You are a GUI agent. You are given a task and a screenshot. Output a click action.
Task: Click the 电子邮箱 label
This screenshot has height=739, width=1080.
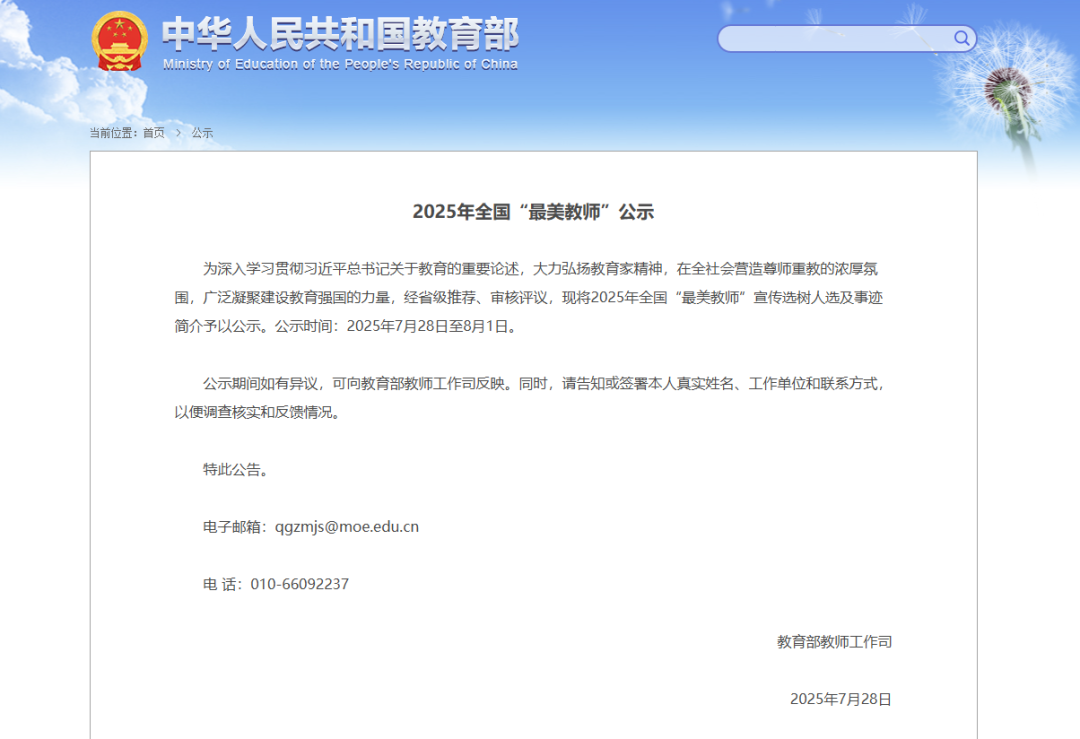pyautogui.click(x=237, y=526)
